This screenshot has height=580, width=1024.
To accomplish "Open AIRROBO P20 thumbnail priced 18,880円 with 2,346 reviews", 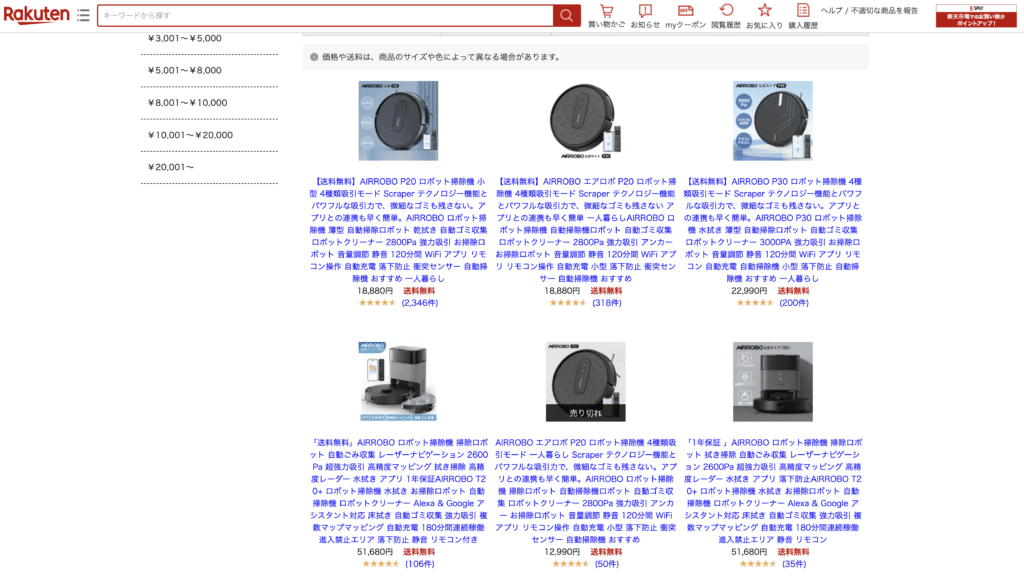I will coord(398,121).
